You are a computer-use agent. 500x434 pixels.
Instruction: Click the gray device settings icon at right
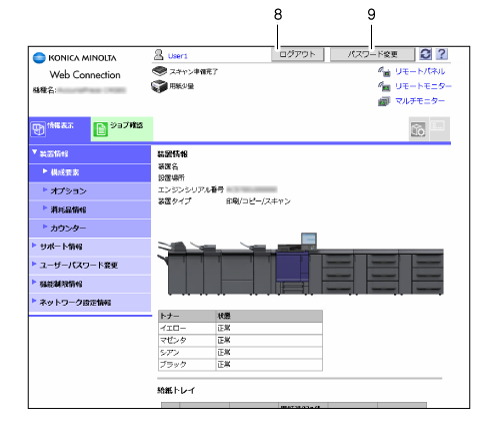tap(418, 130)
